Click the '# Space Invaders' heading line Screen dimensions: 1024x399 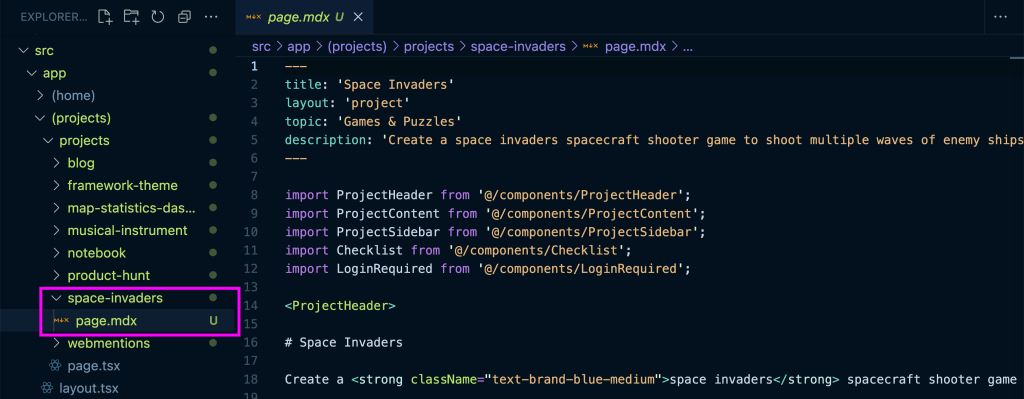pos(344,342)
